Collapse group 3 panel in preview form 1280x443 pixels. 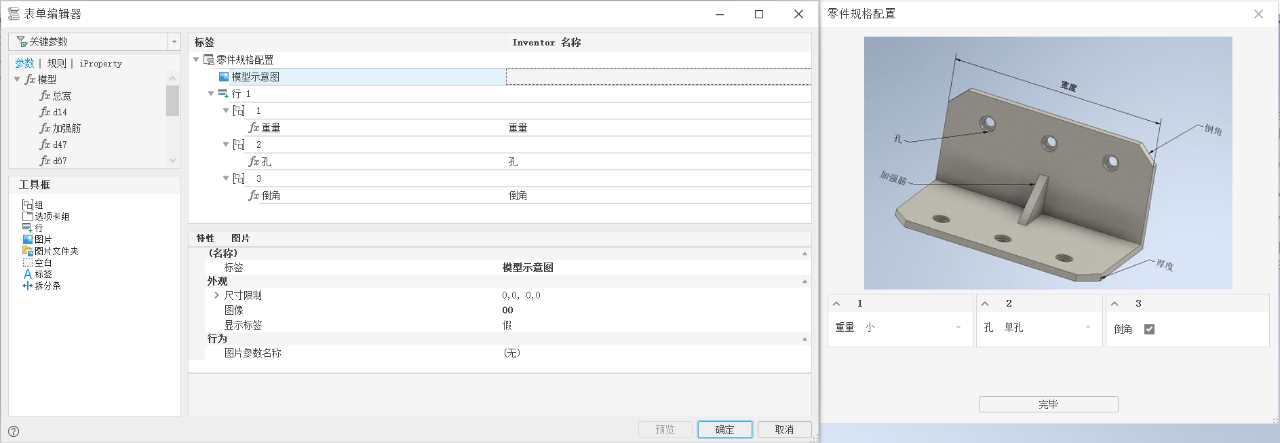pyautogui.click(x=1115, y=303)
